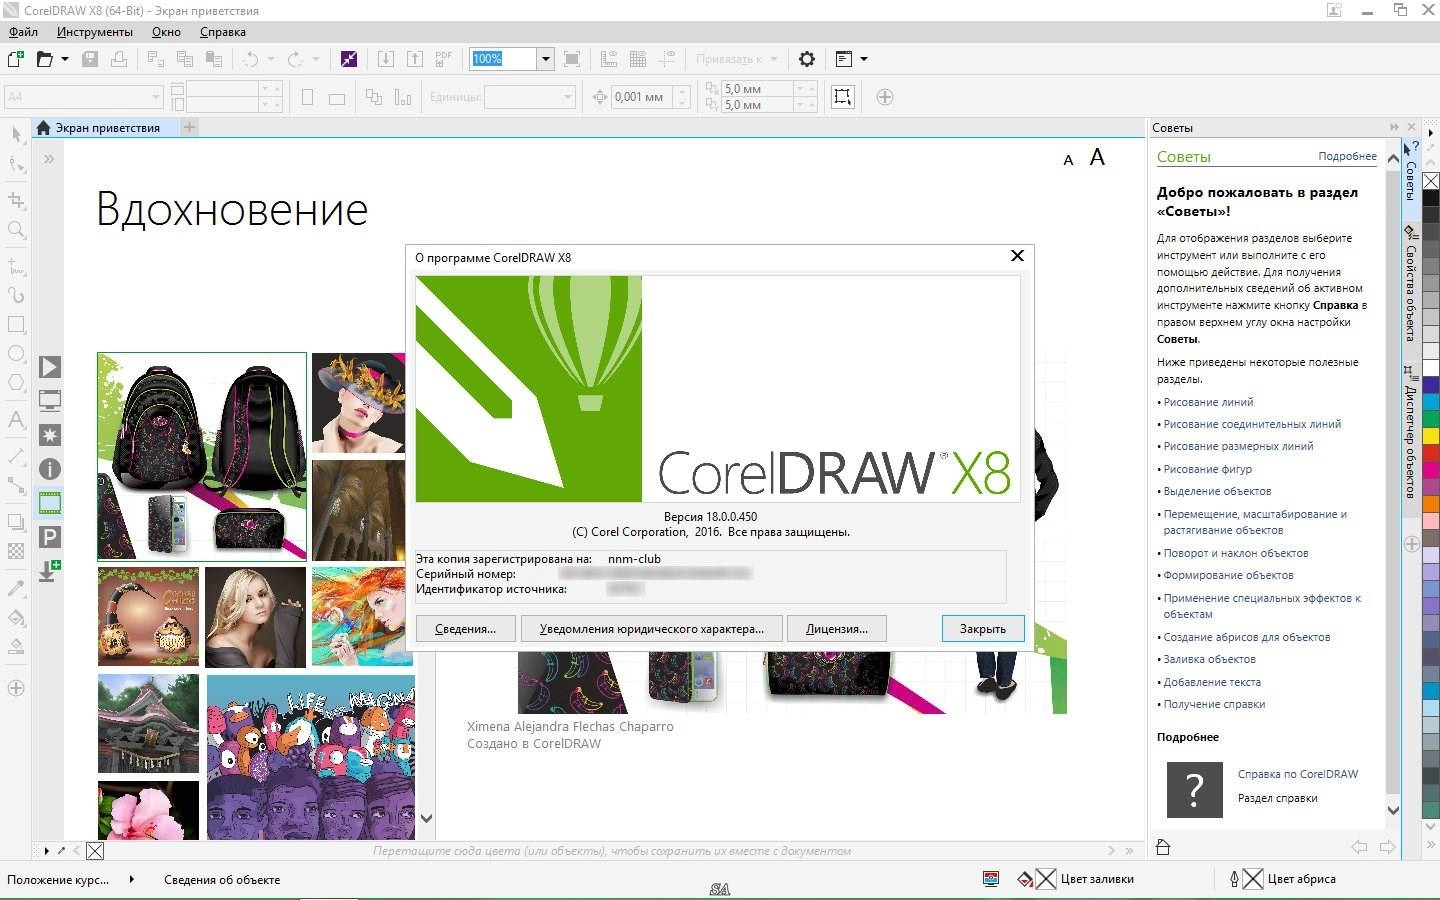Select the Rectangle tool

[16, 324]
